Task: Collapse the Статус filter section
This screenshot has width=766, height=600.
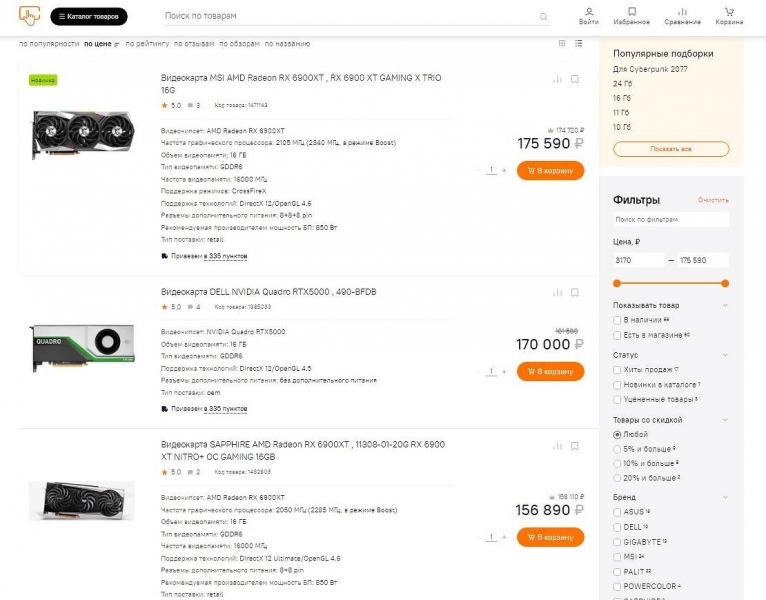Action: [725, 355]
